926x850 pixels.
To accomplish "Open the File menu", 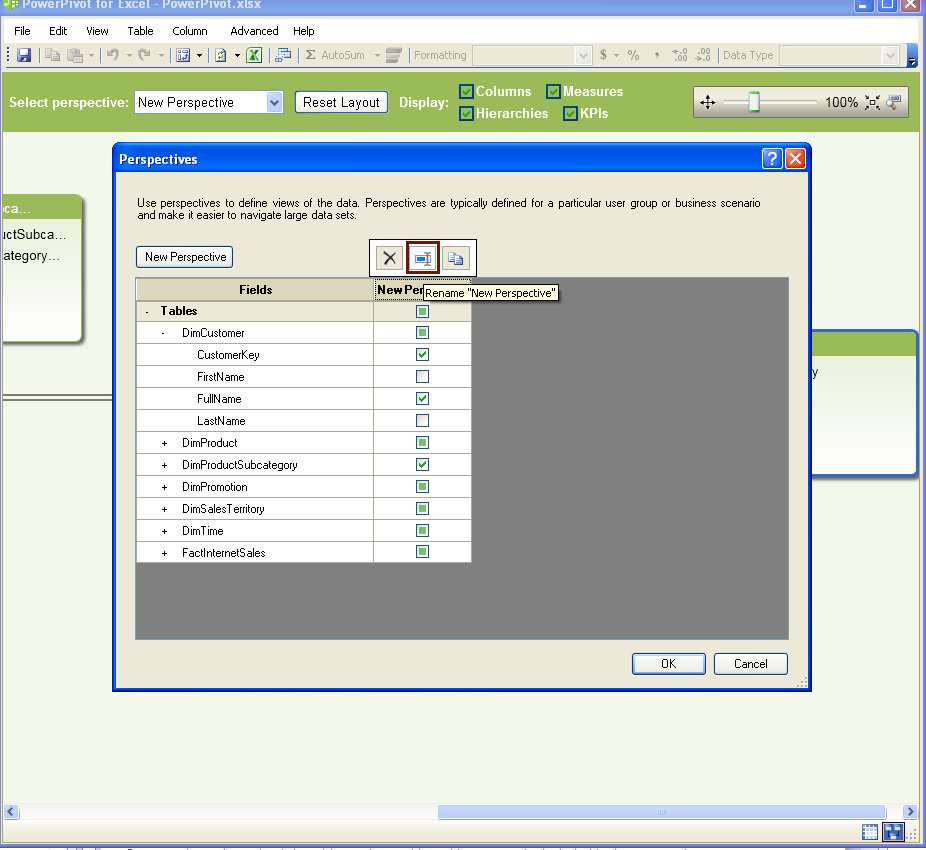I will [x=22, y=31].
